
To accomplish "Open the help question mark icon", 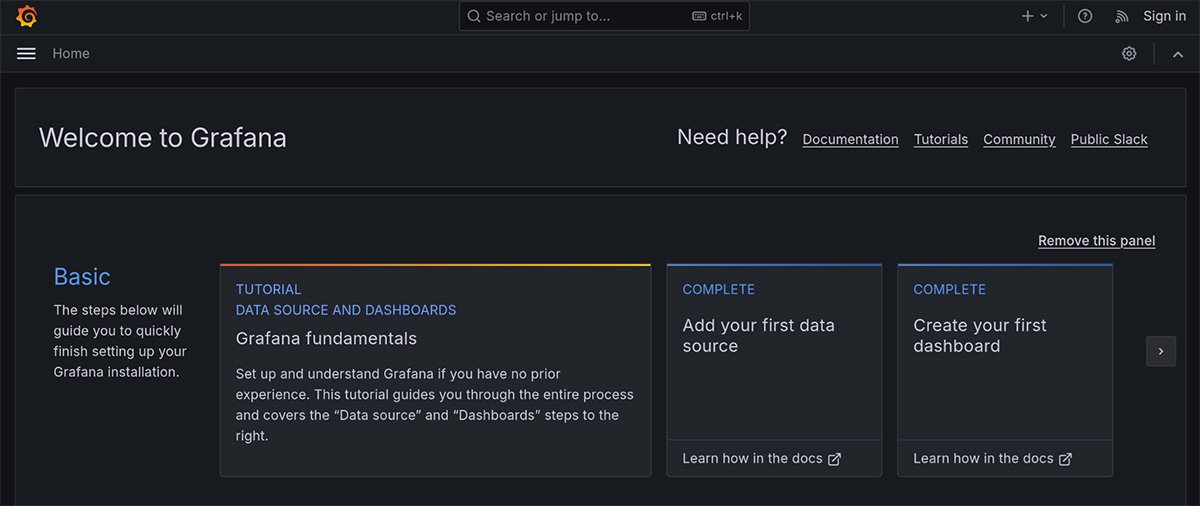I will [1085, 16].
